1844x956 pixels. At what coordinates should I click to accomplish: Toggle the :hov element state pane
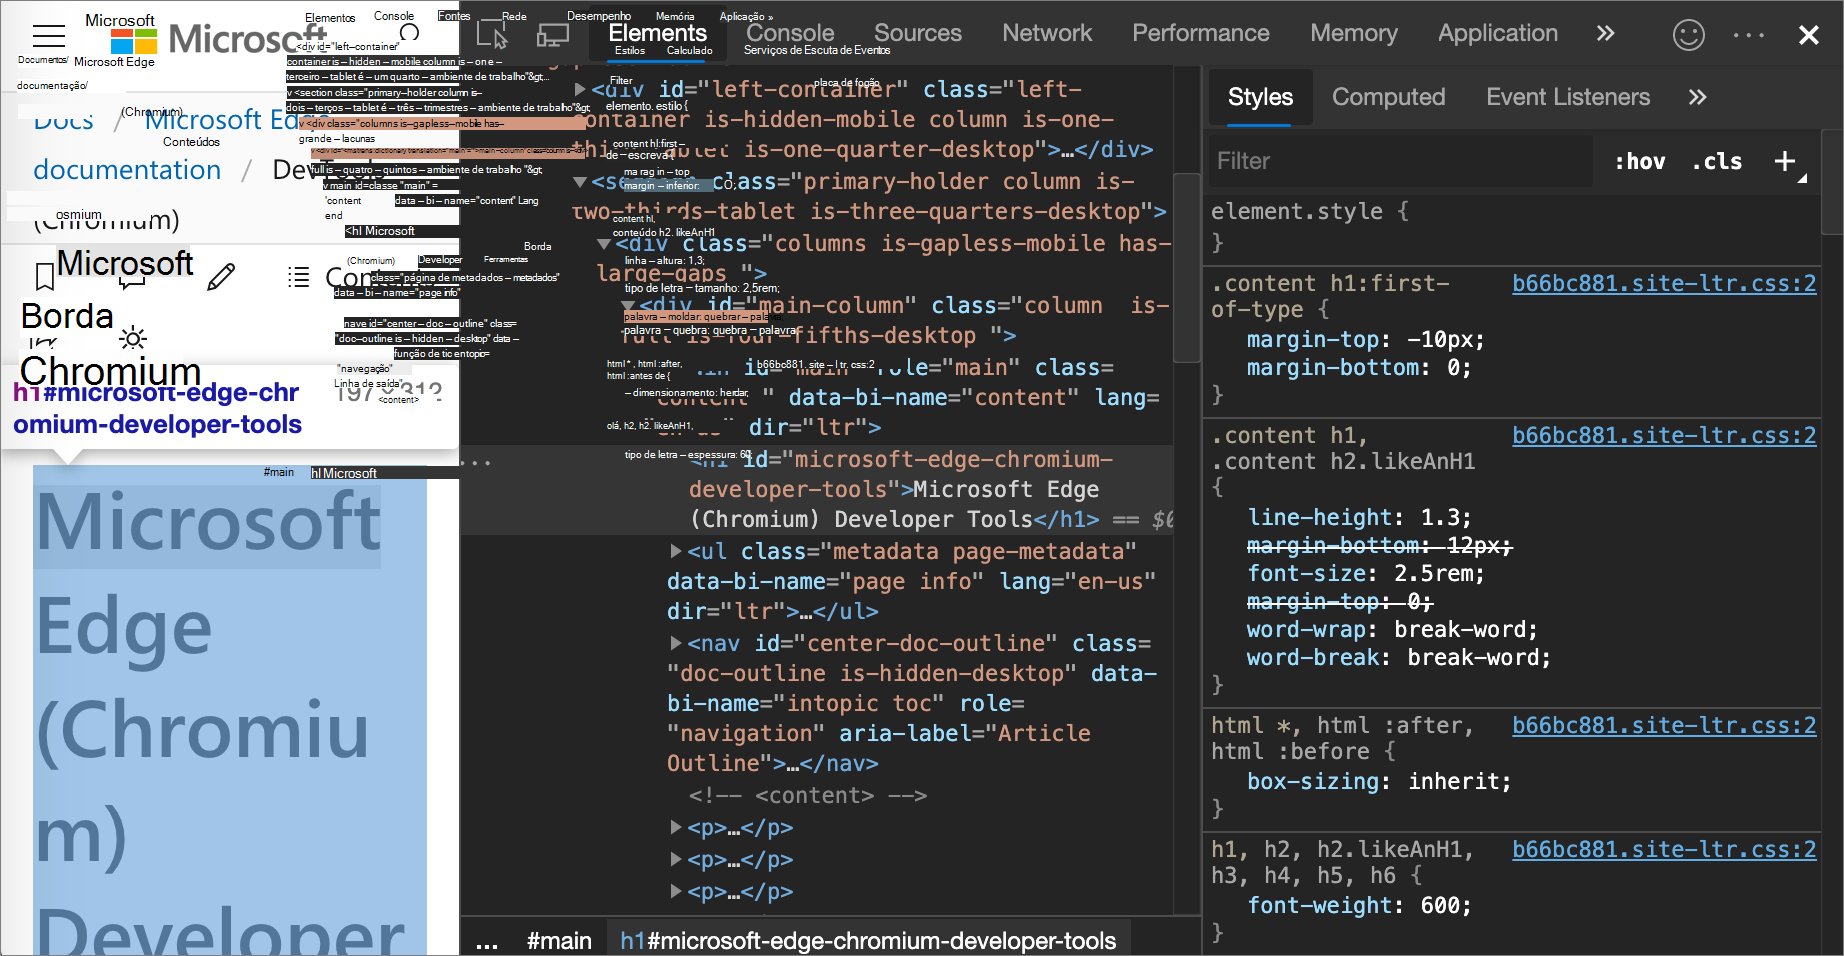[x=1640, y=161]
